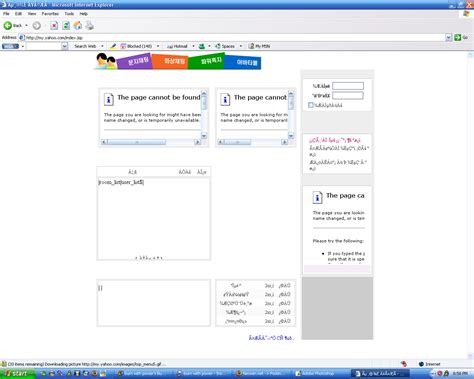Click the highlighter icon in MSN toolbar
The image size is (474, 379).
[x=113, y=46]
